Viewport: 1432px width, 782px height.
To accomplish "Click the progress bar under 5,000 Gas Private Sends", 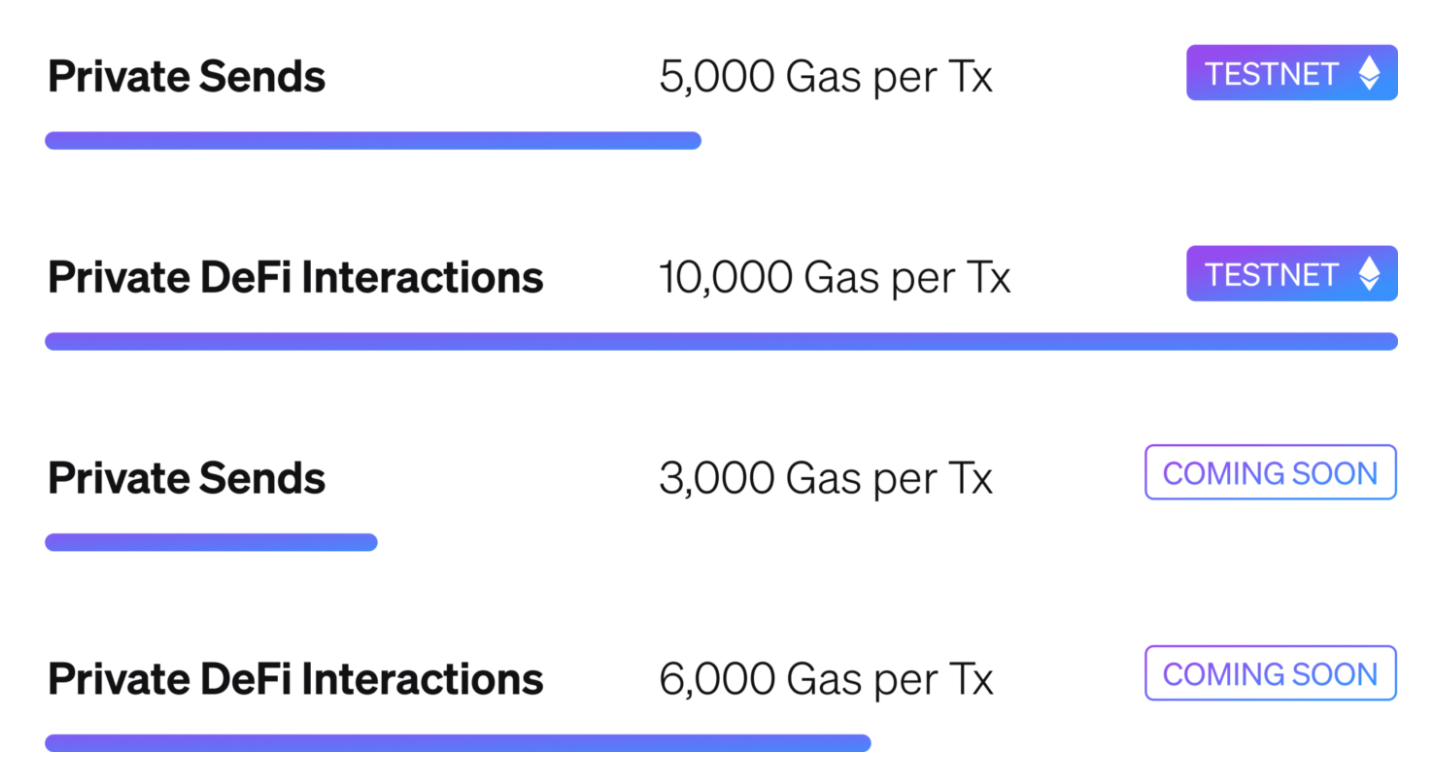I will pos(373,141).
